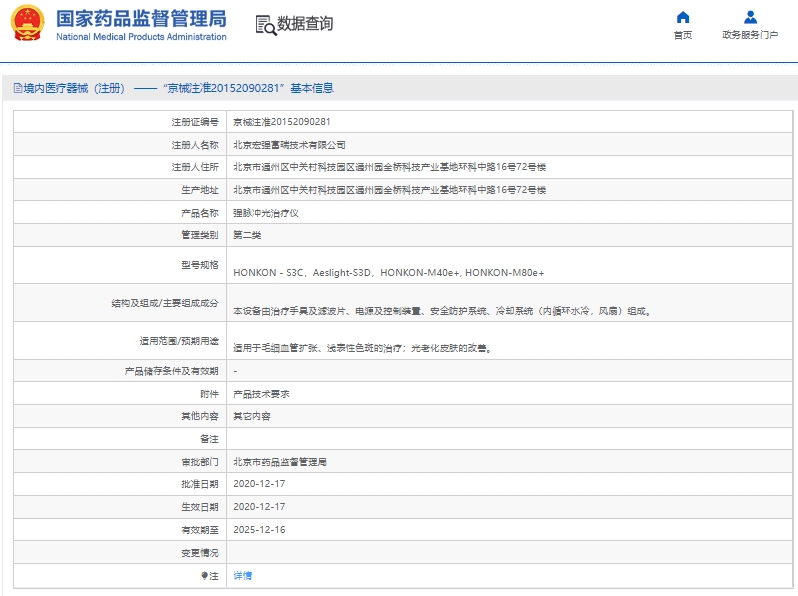This screenshot has height=596, width=798.
Task: Click the 有效期至 row label
Action: coord(200,530)
